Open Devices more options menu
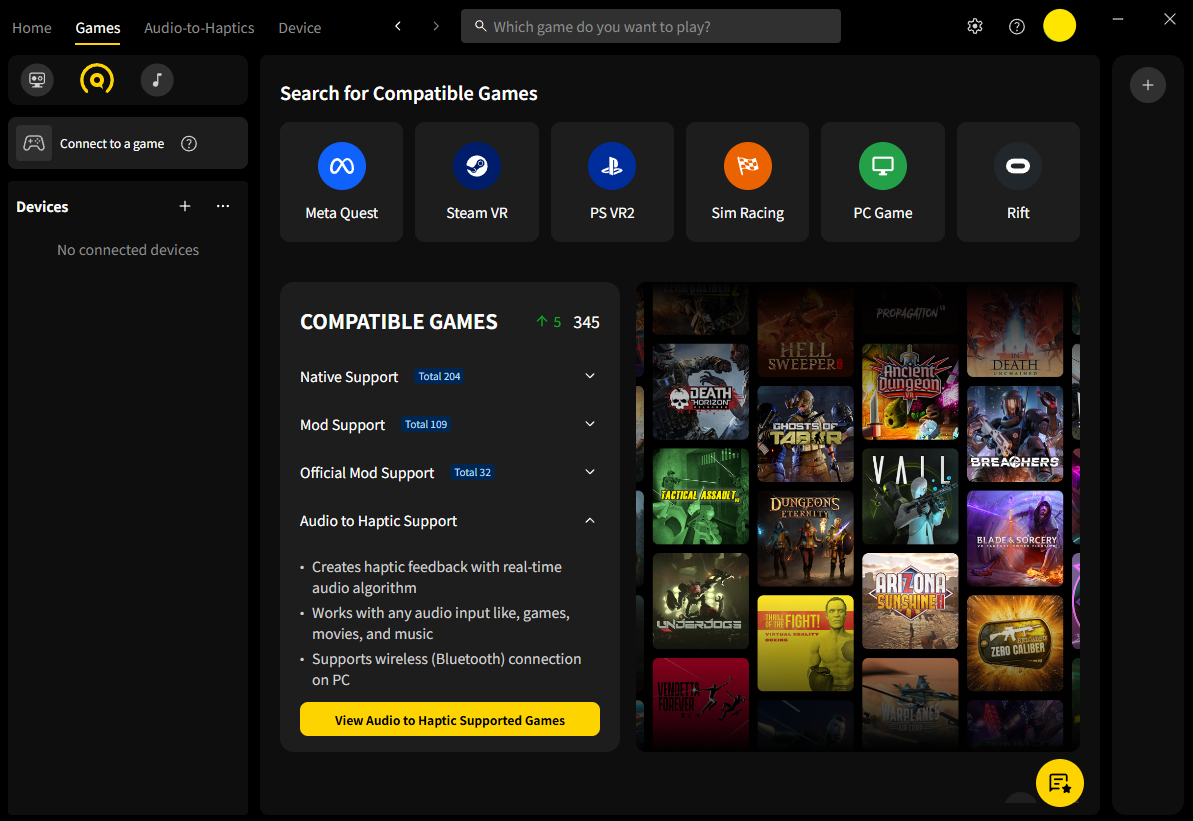 pos(223,206)
